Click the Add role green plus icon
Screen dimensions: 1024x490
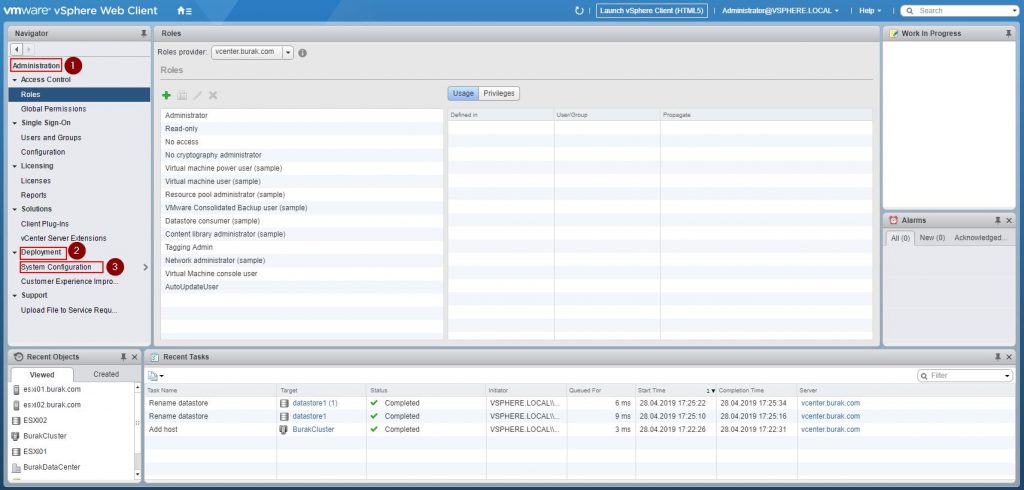(166, 95)
